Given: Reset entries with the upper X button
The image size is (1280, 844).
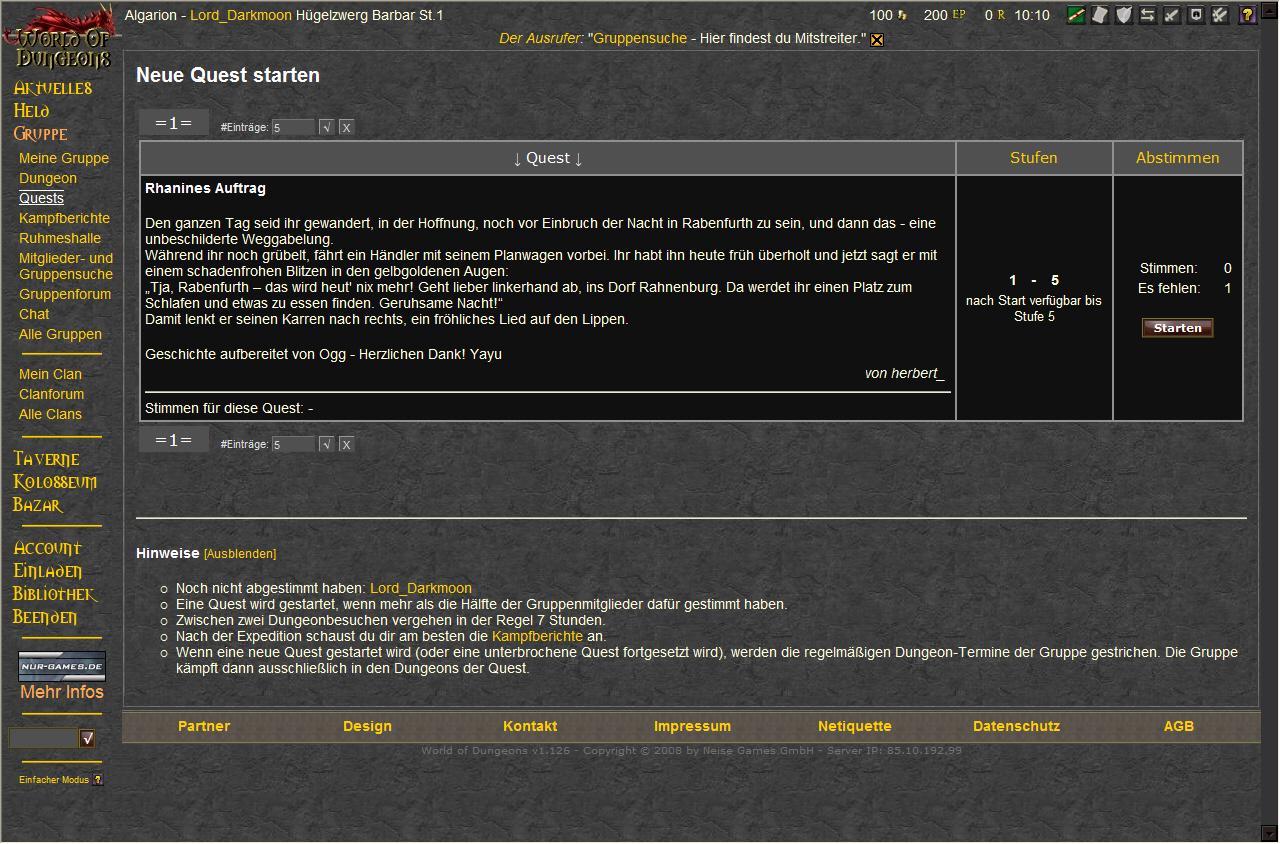Looking at the screenshot, I should pos(346,127).
